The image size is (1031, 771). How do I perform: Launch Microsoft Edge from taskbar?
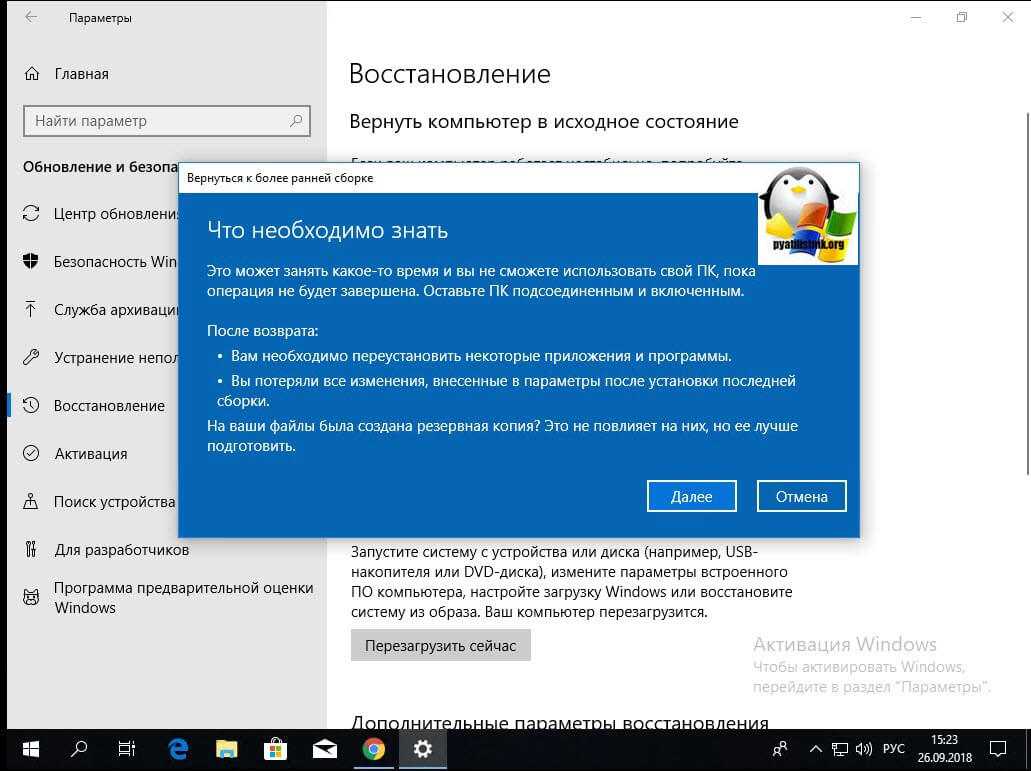click(178, 749)
